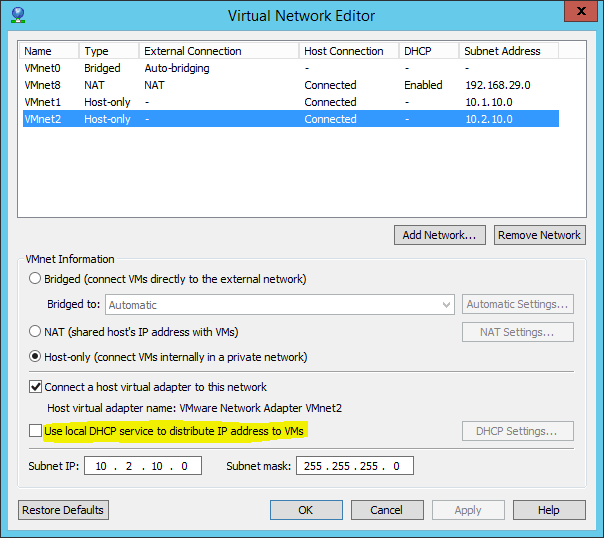Select the VMnet1 network row
The height and width of the screenshot is (538, 604).
tap(291, 102)
